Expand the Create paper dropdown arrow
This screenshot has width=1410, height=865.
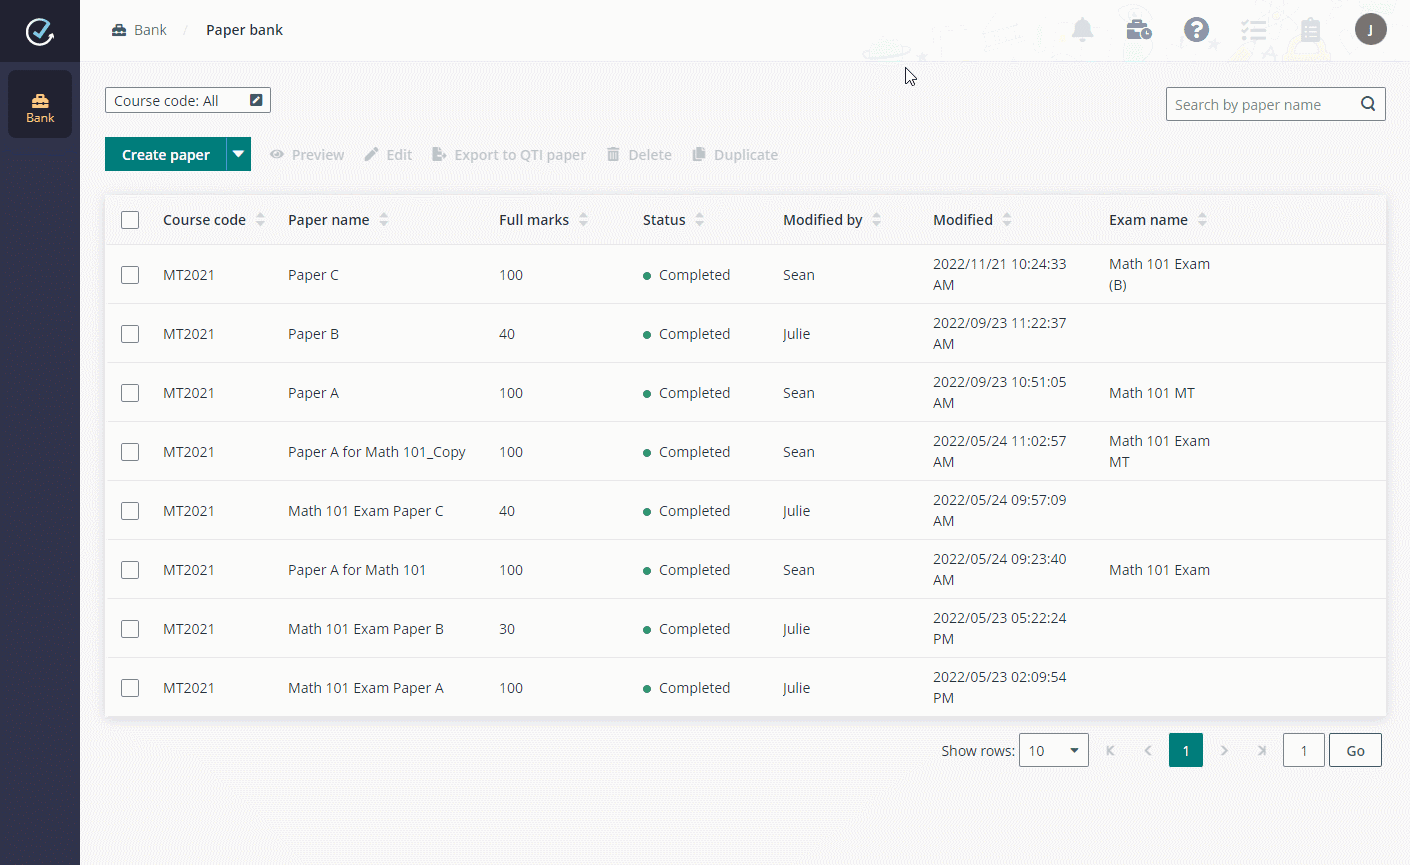coord(238,154)
